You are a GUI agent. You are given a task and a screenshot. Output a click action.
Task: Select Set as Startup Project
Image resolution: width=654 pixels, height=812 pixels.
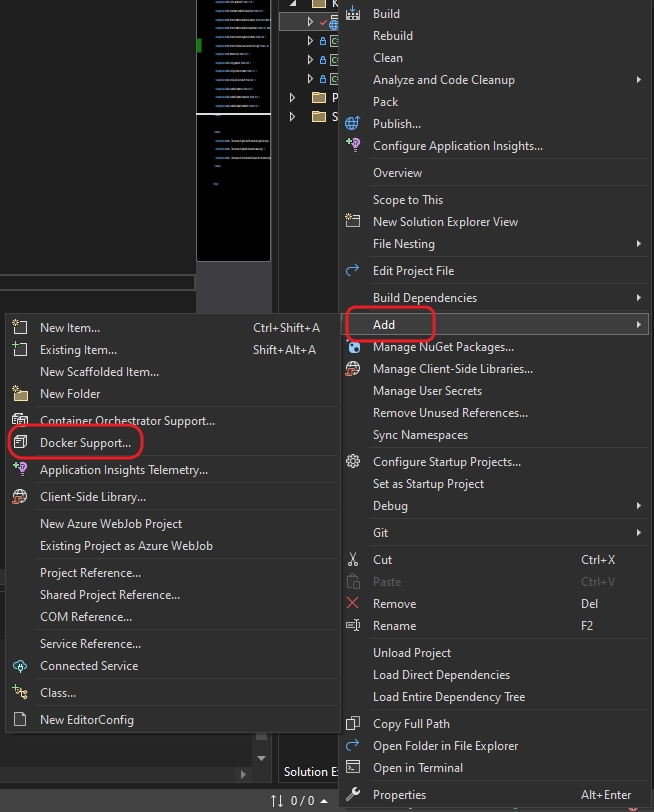428,484
